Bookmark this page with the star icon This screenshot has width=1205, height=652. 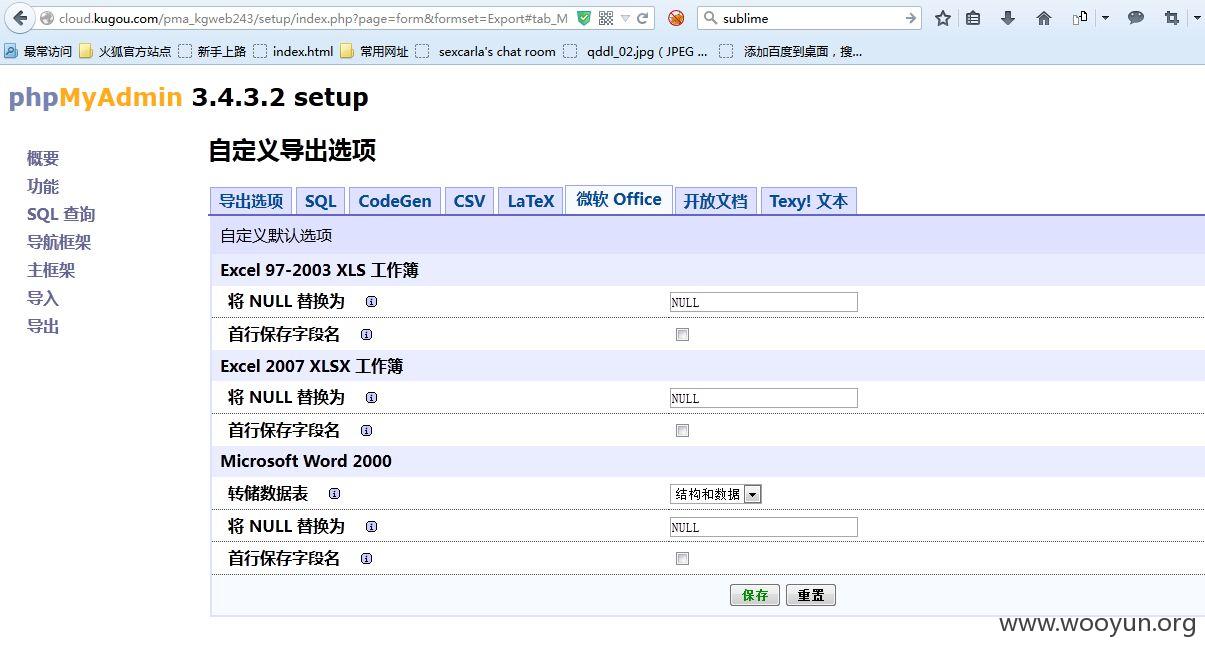click(942, 18)
